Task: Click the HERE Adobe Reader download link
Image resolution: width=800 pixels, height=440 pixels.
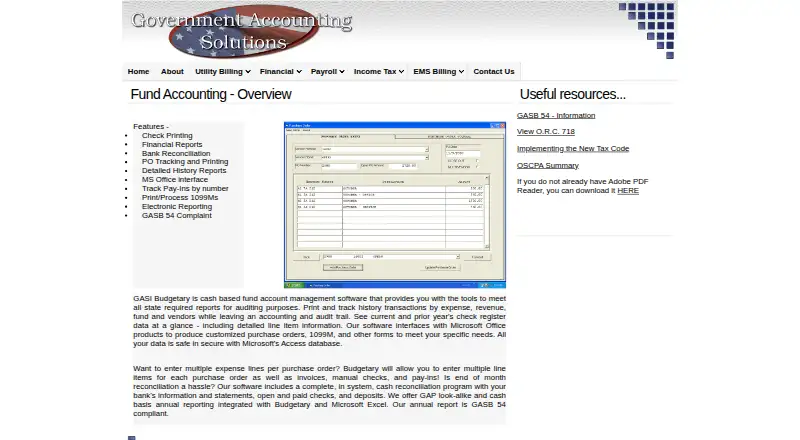Action: [628, 190]
